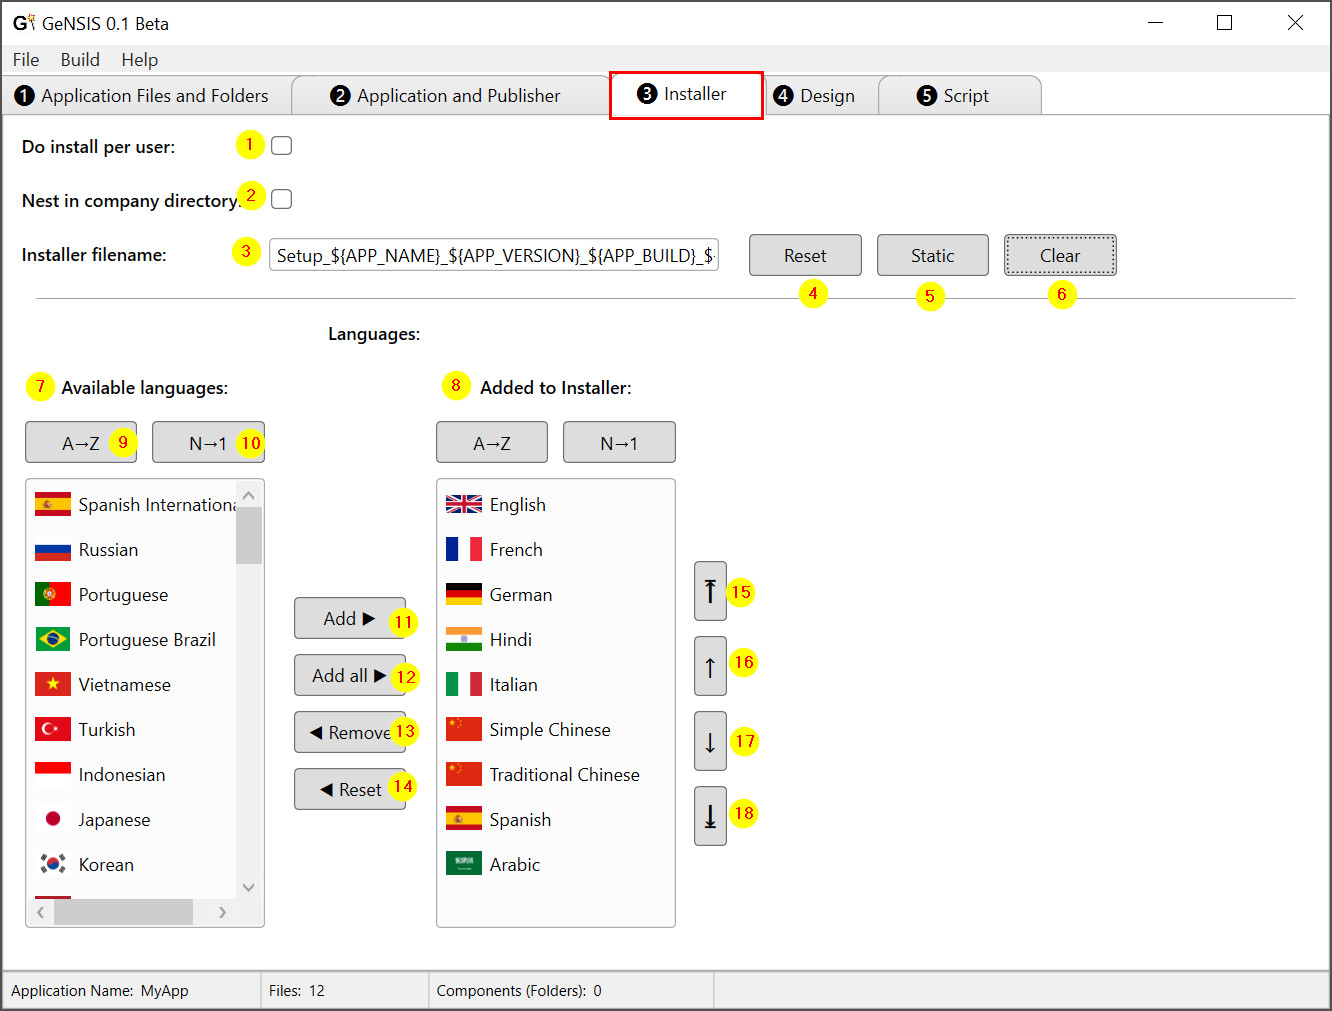Click the Korean flag icon
The image size is (1332, 1011).
pyautogui.click(x=53, y=864)
